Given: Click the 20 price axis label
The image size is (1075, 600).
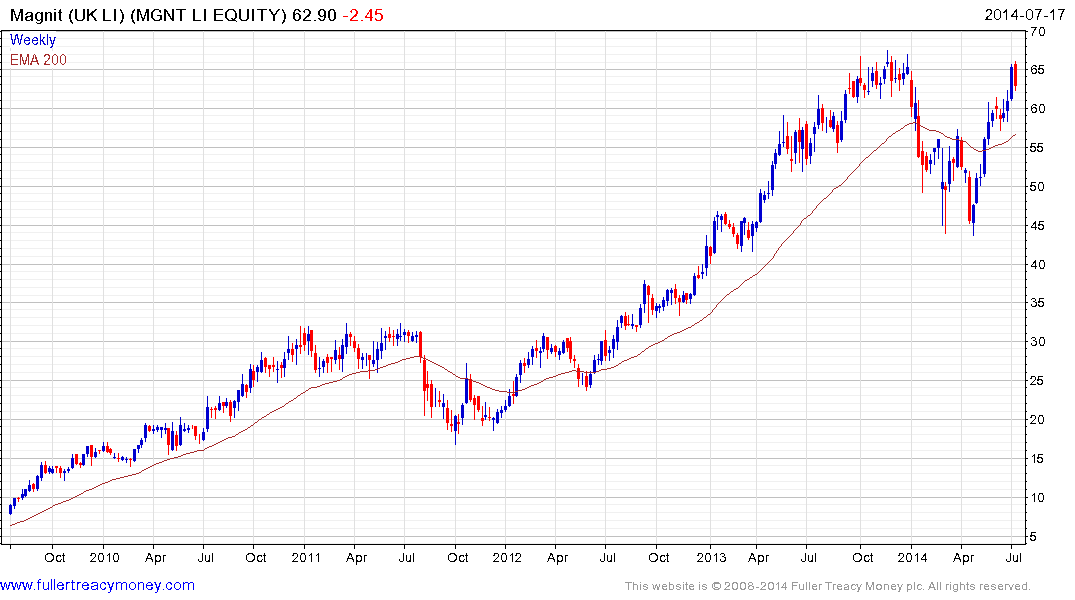Looking at the screenshot, I should pyautogui.click(x=1037, y=420).
